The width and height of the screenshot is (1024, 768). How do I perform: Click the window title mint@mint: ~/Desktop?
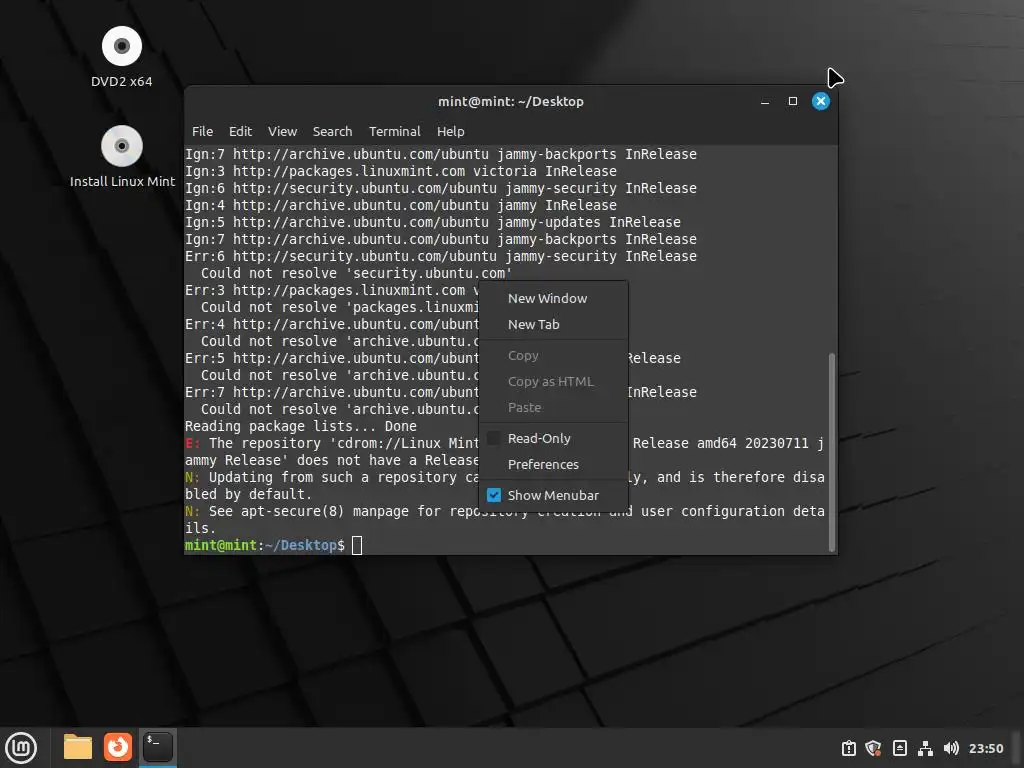[511, 101]
